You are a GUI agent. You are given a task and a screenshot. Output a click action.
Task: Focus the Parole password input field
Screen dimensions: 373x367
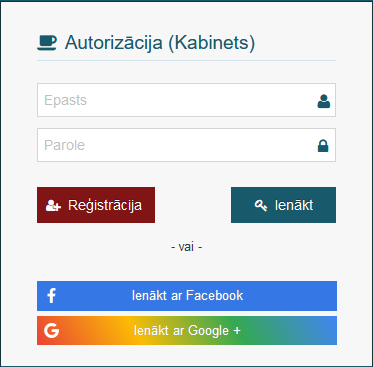click(x=186, y=145)
